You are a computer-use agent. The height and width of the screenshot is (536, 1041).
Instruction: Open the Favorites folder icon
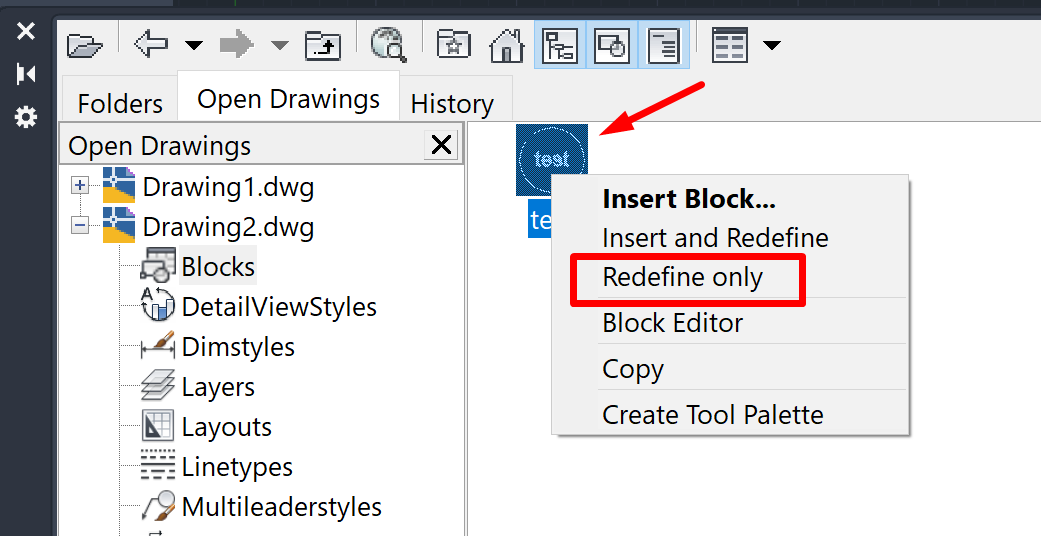[x=455, y=45]
